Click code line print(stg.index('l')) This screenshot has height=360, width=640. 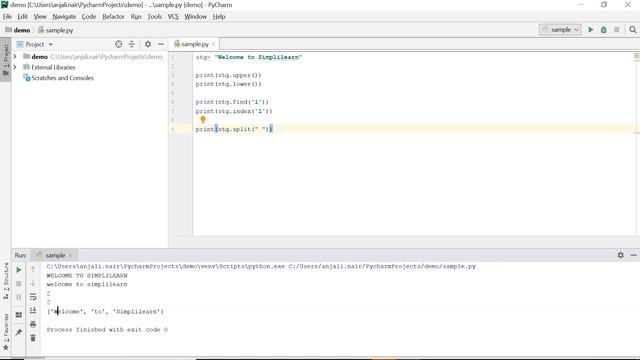coord(233,111)
